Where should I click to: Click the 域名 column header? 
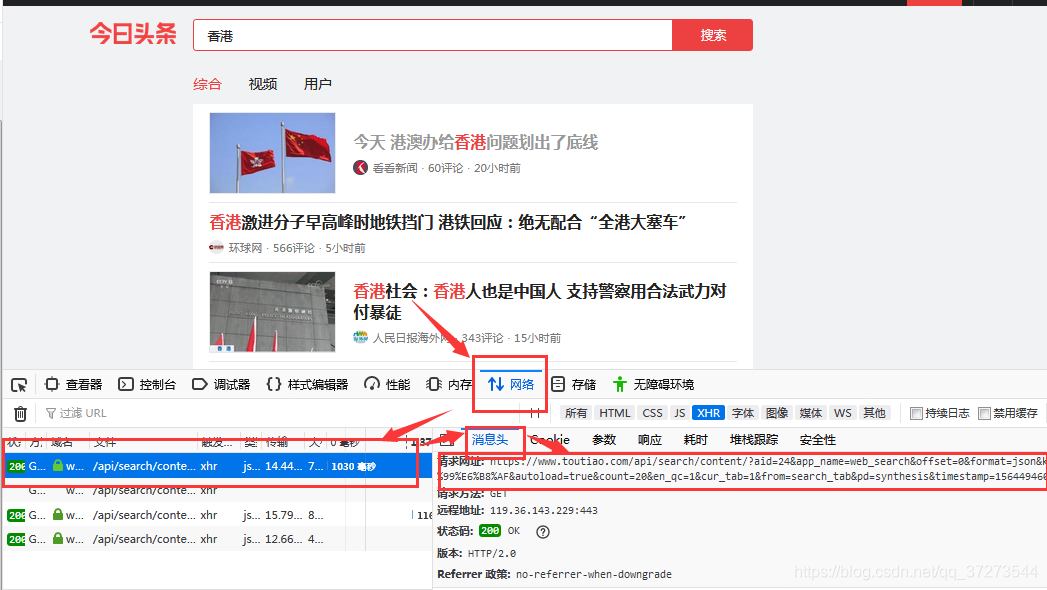(x=61, y=442)
